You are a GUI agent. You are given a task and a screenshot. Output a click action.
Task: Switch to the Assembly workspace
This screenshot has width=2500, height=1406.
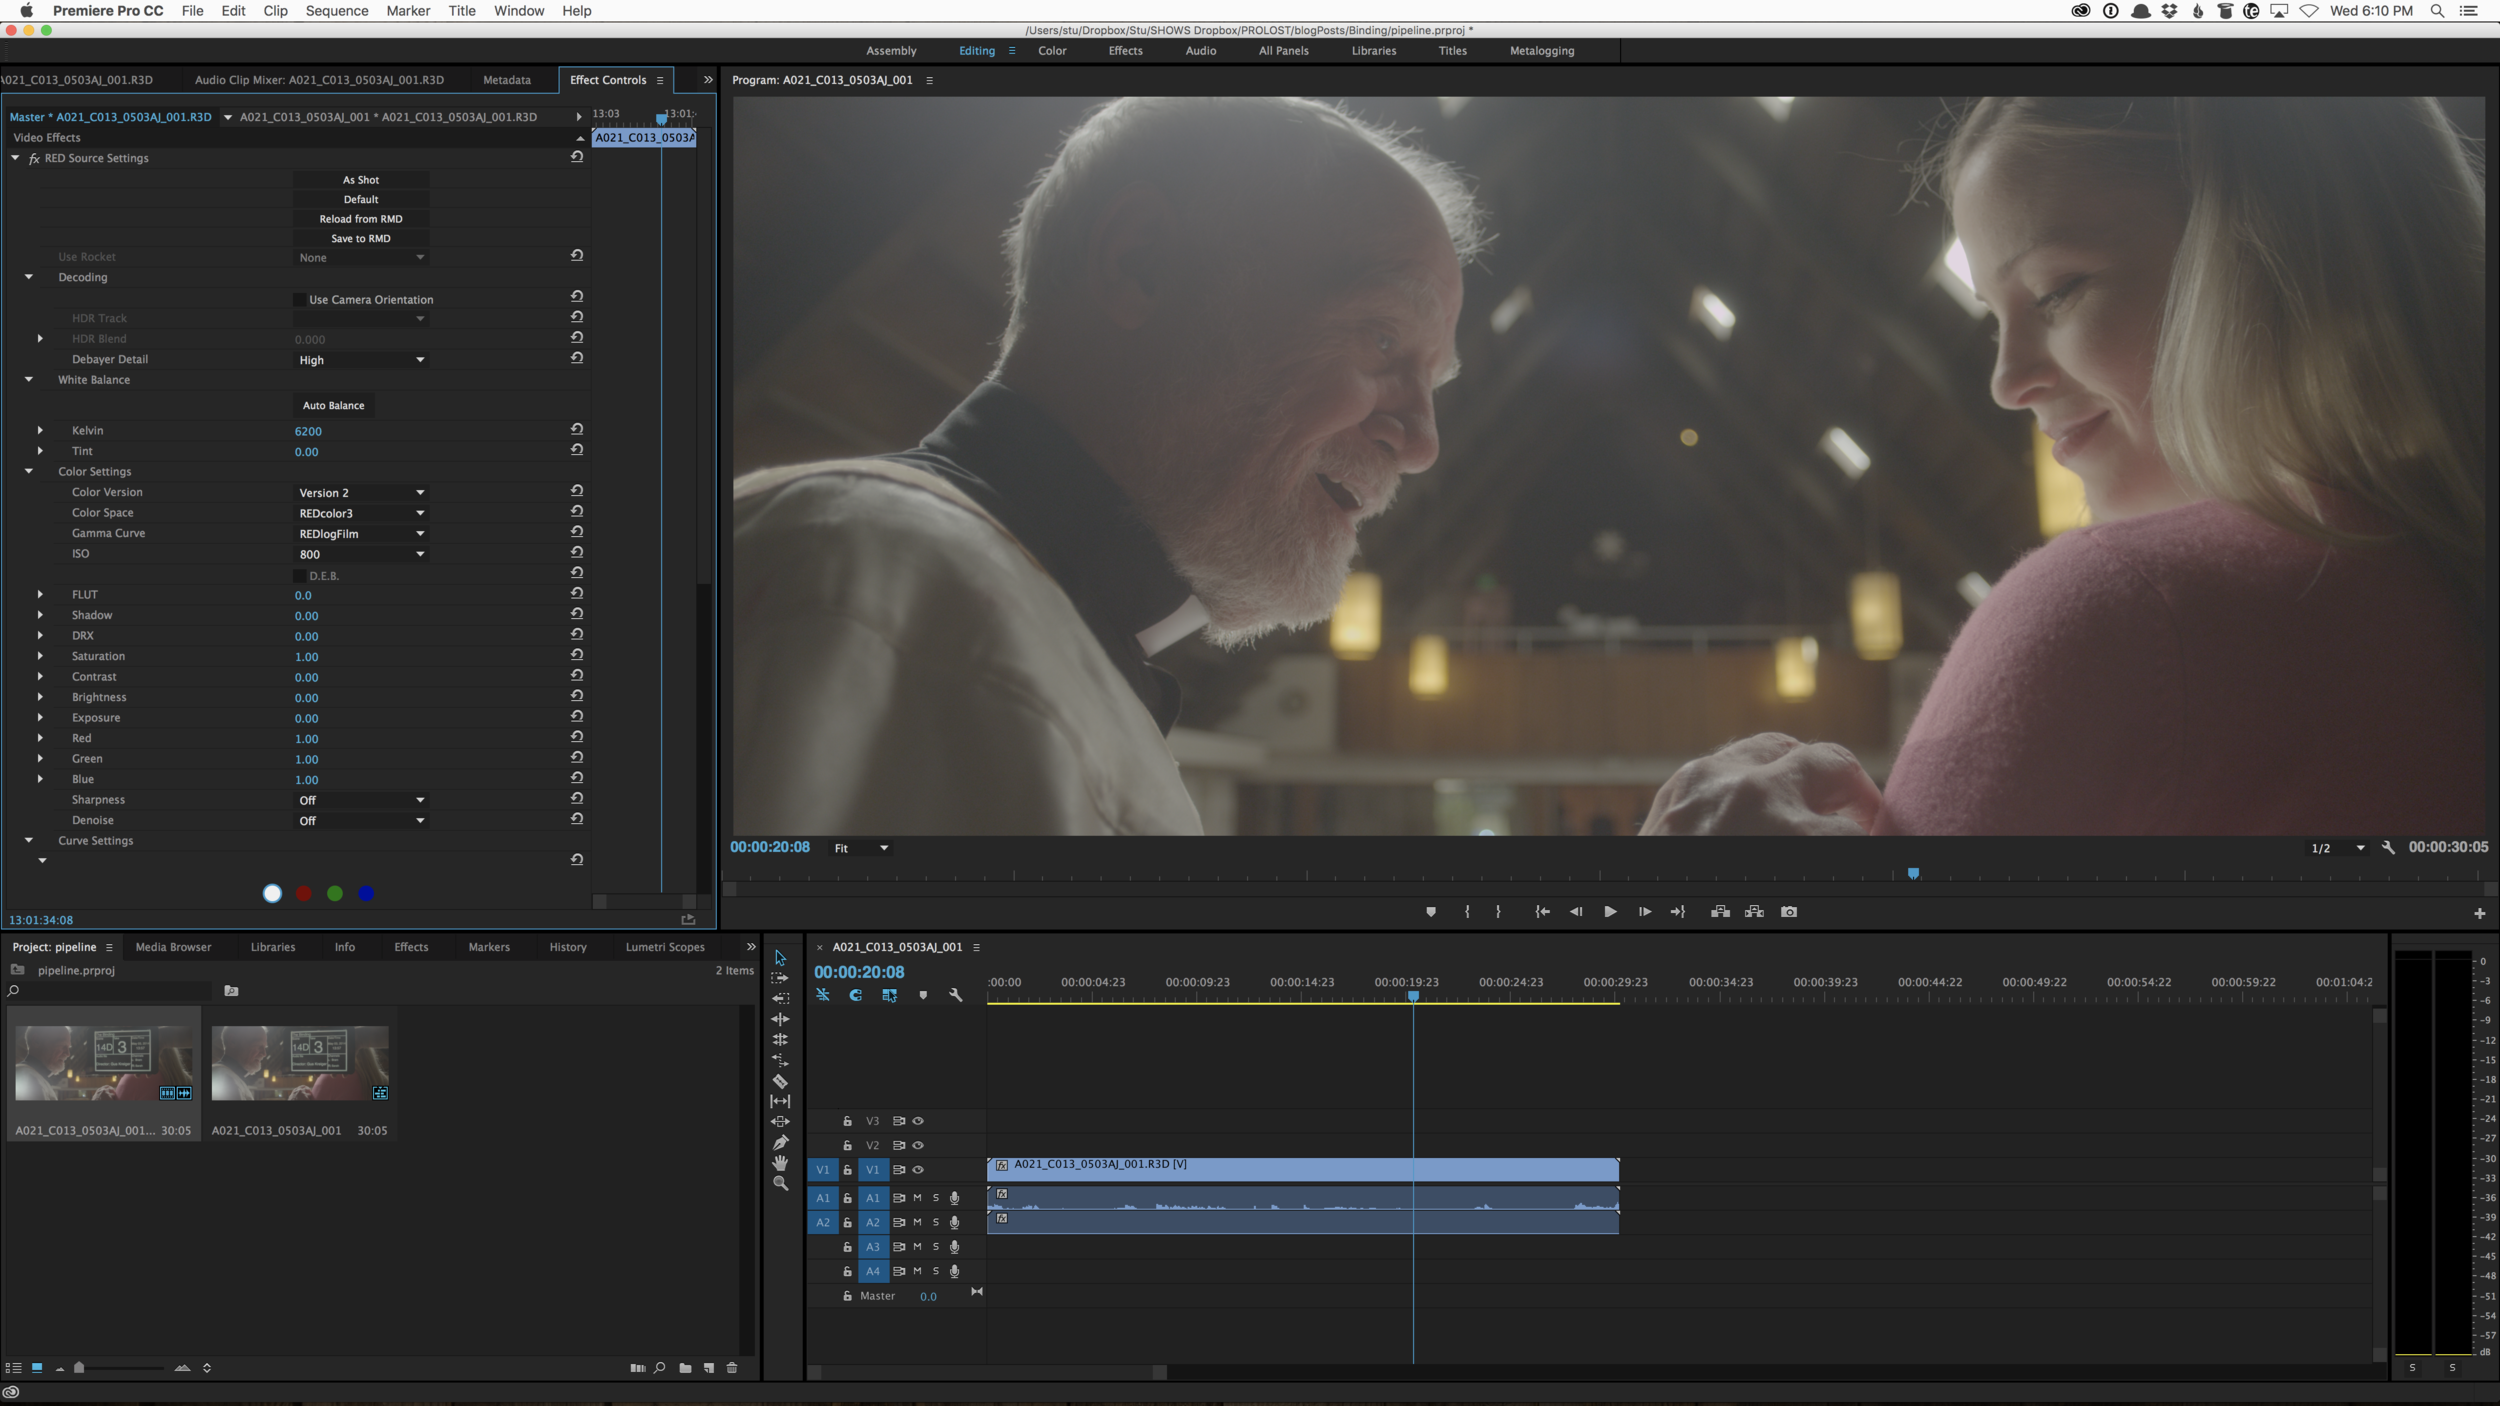click(891, 51)
